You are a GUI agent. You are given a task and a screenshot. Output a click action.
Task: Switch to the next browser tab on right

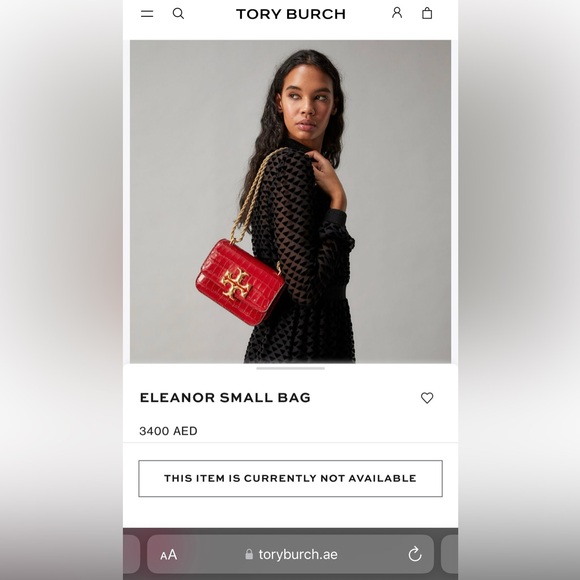449,554
